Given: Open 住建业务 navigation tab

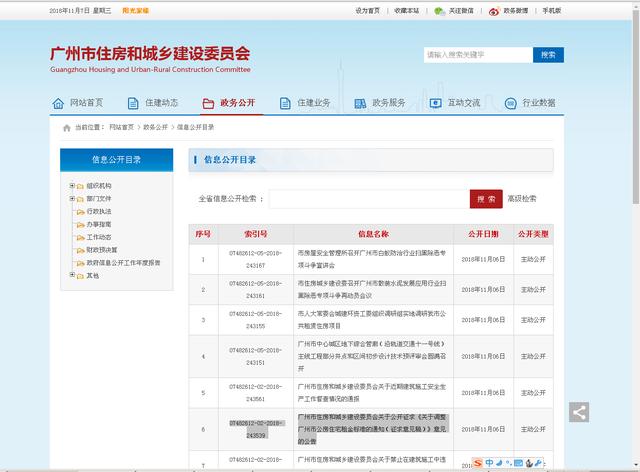Looking at the screenshot, I should pyautogui.click(x=305, y=103).
